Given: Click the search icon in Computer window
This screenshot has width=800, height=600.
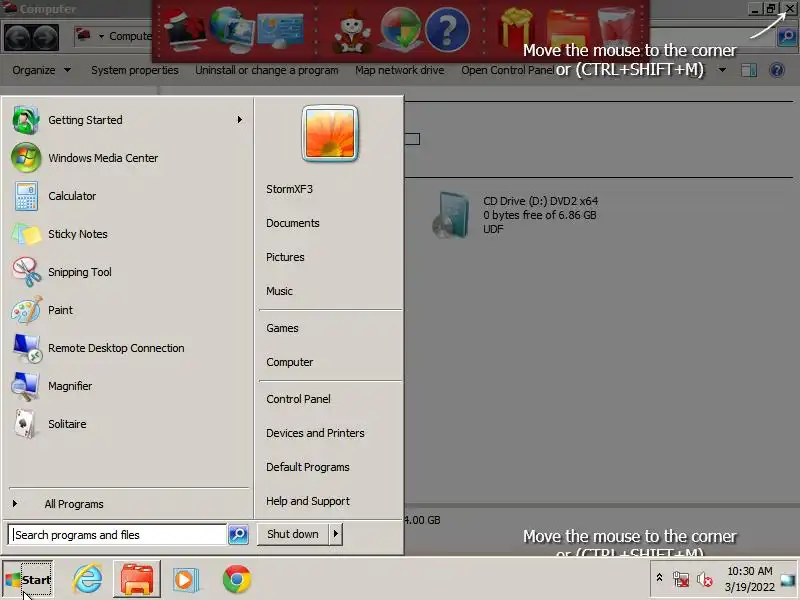Looking at the screenshot, I should 787,37.
